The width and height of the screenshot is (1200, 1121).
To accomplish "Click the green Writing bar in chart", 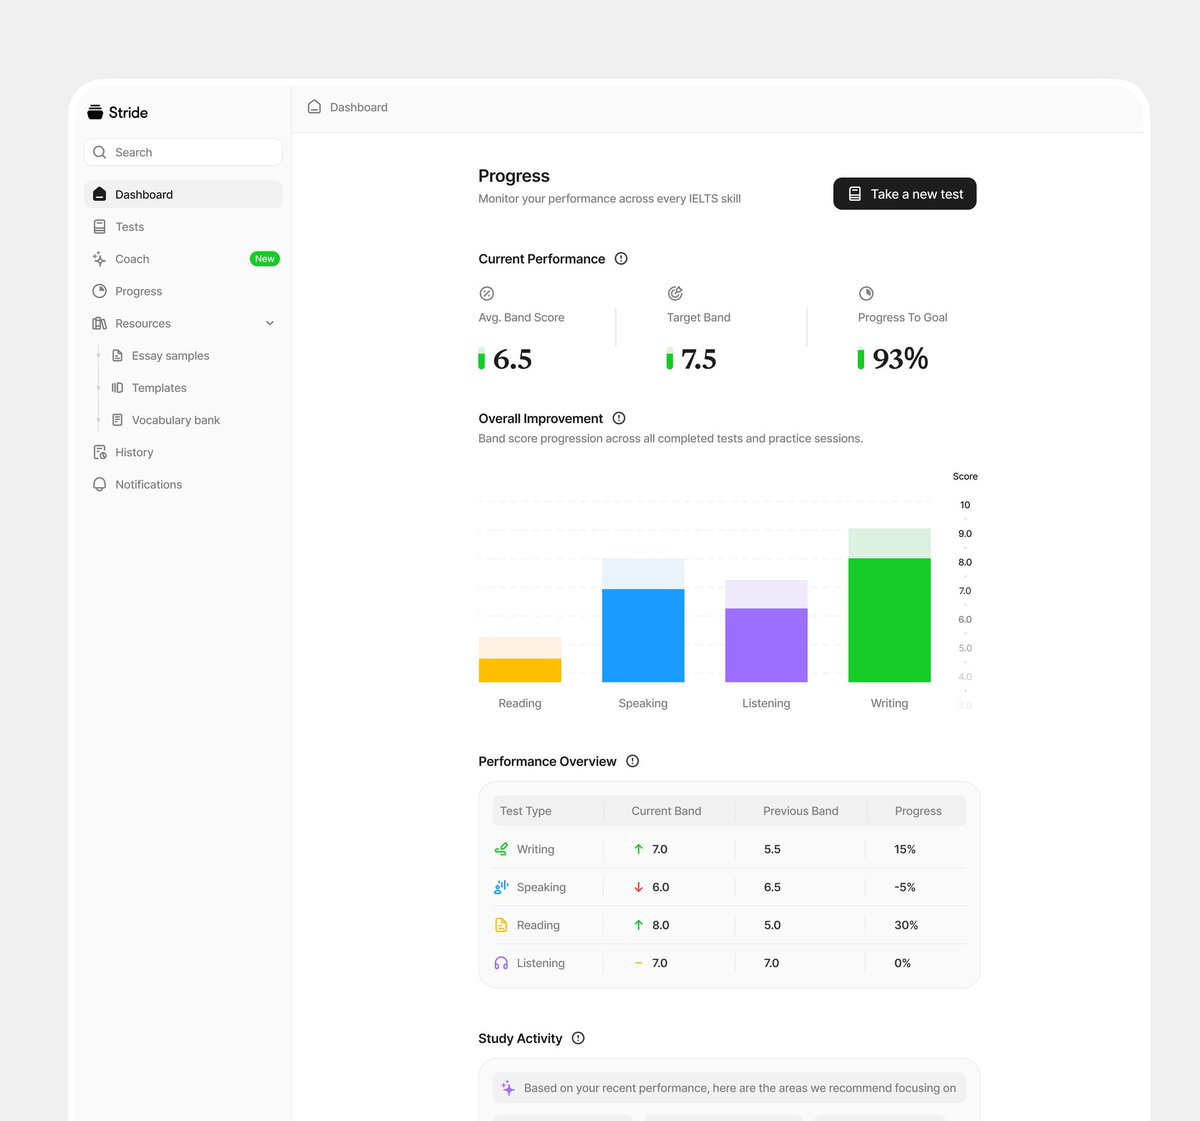I will coord(889,620).
